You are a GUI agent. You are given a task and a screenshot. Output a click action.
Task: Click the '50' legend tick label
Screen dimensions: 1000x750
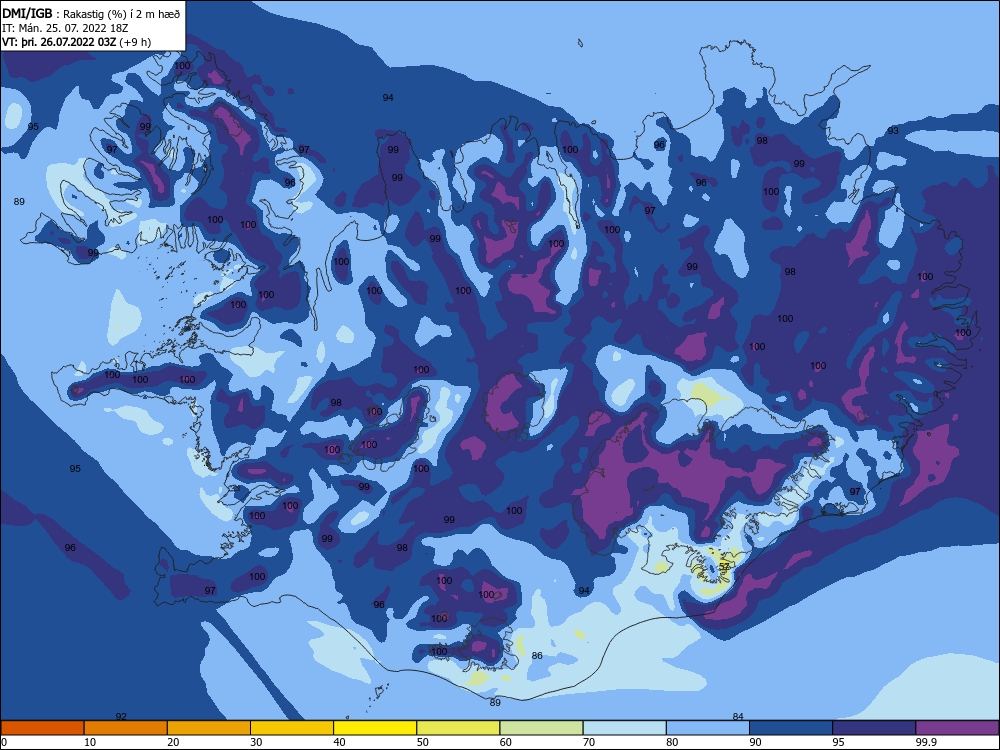pyautogui.click(x=423, y=742)
